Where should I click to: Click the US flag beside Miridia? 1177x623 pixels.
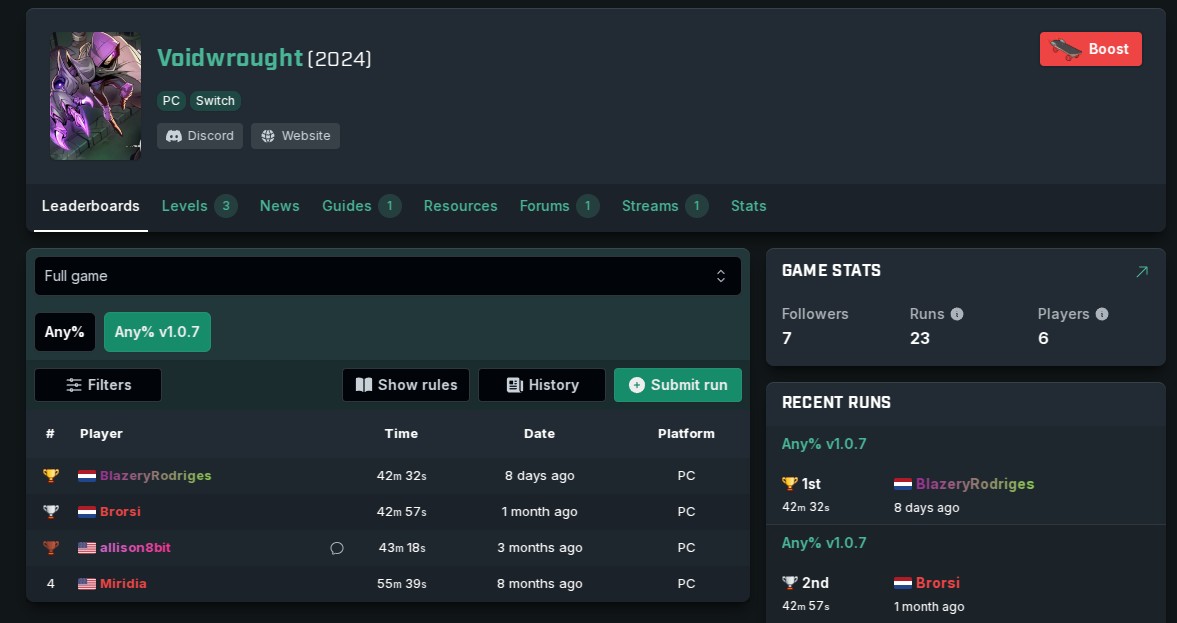87,584
